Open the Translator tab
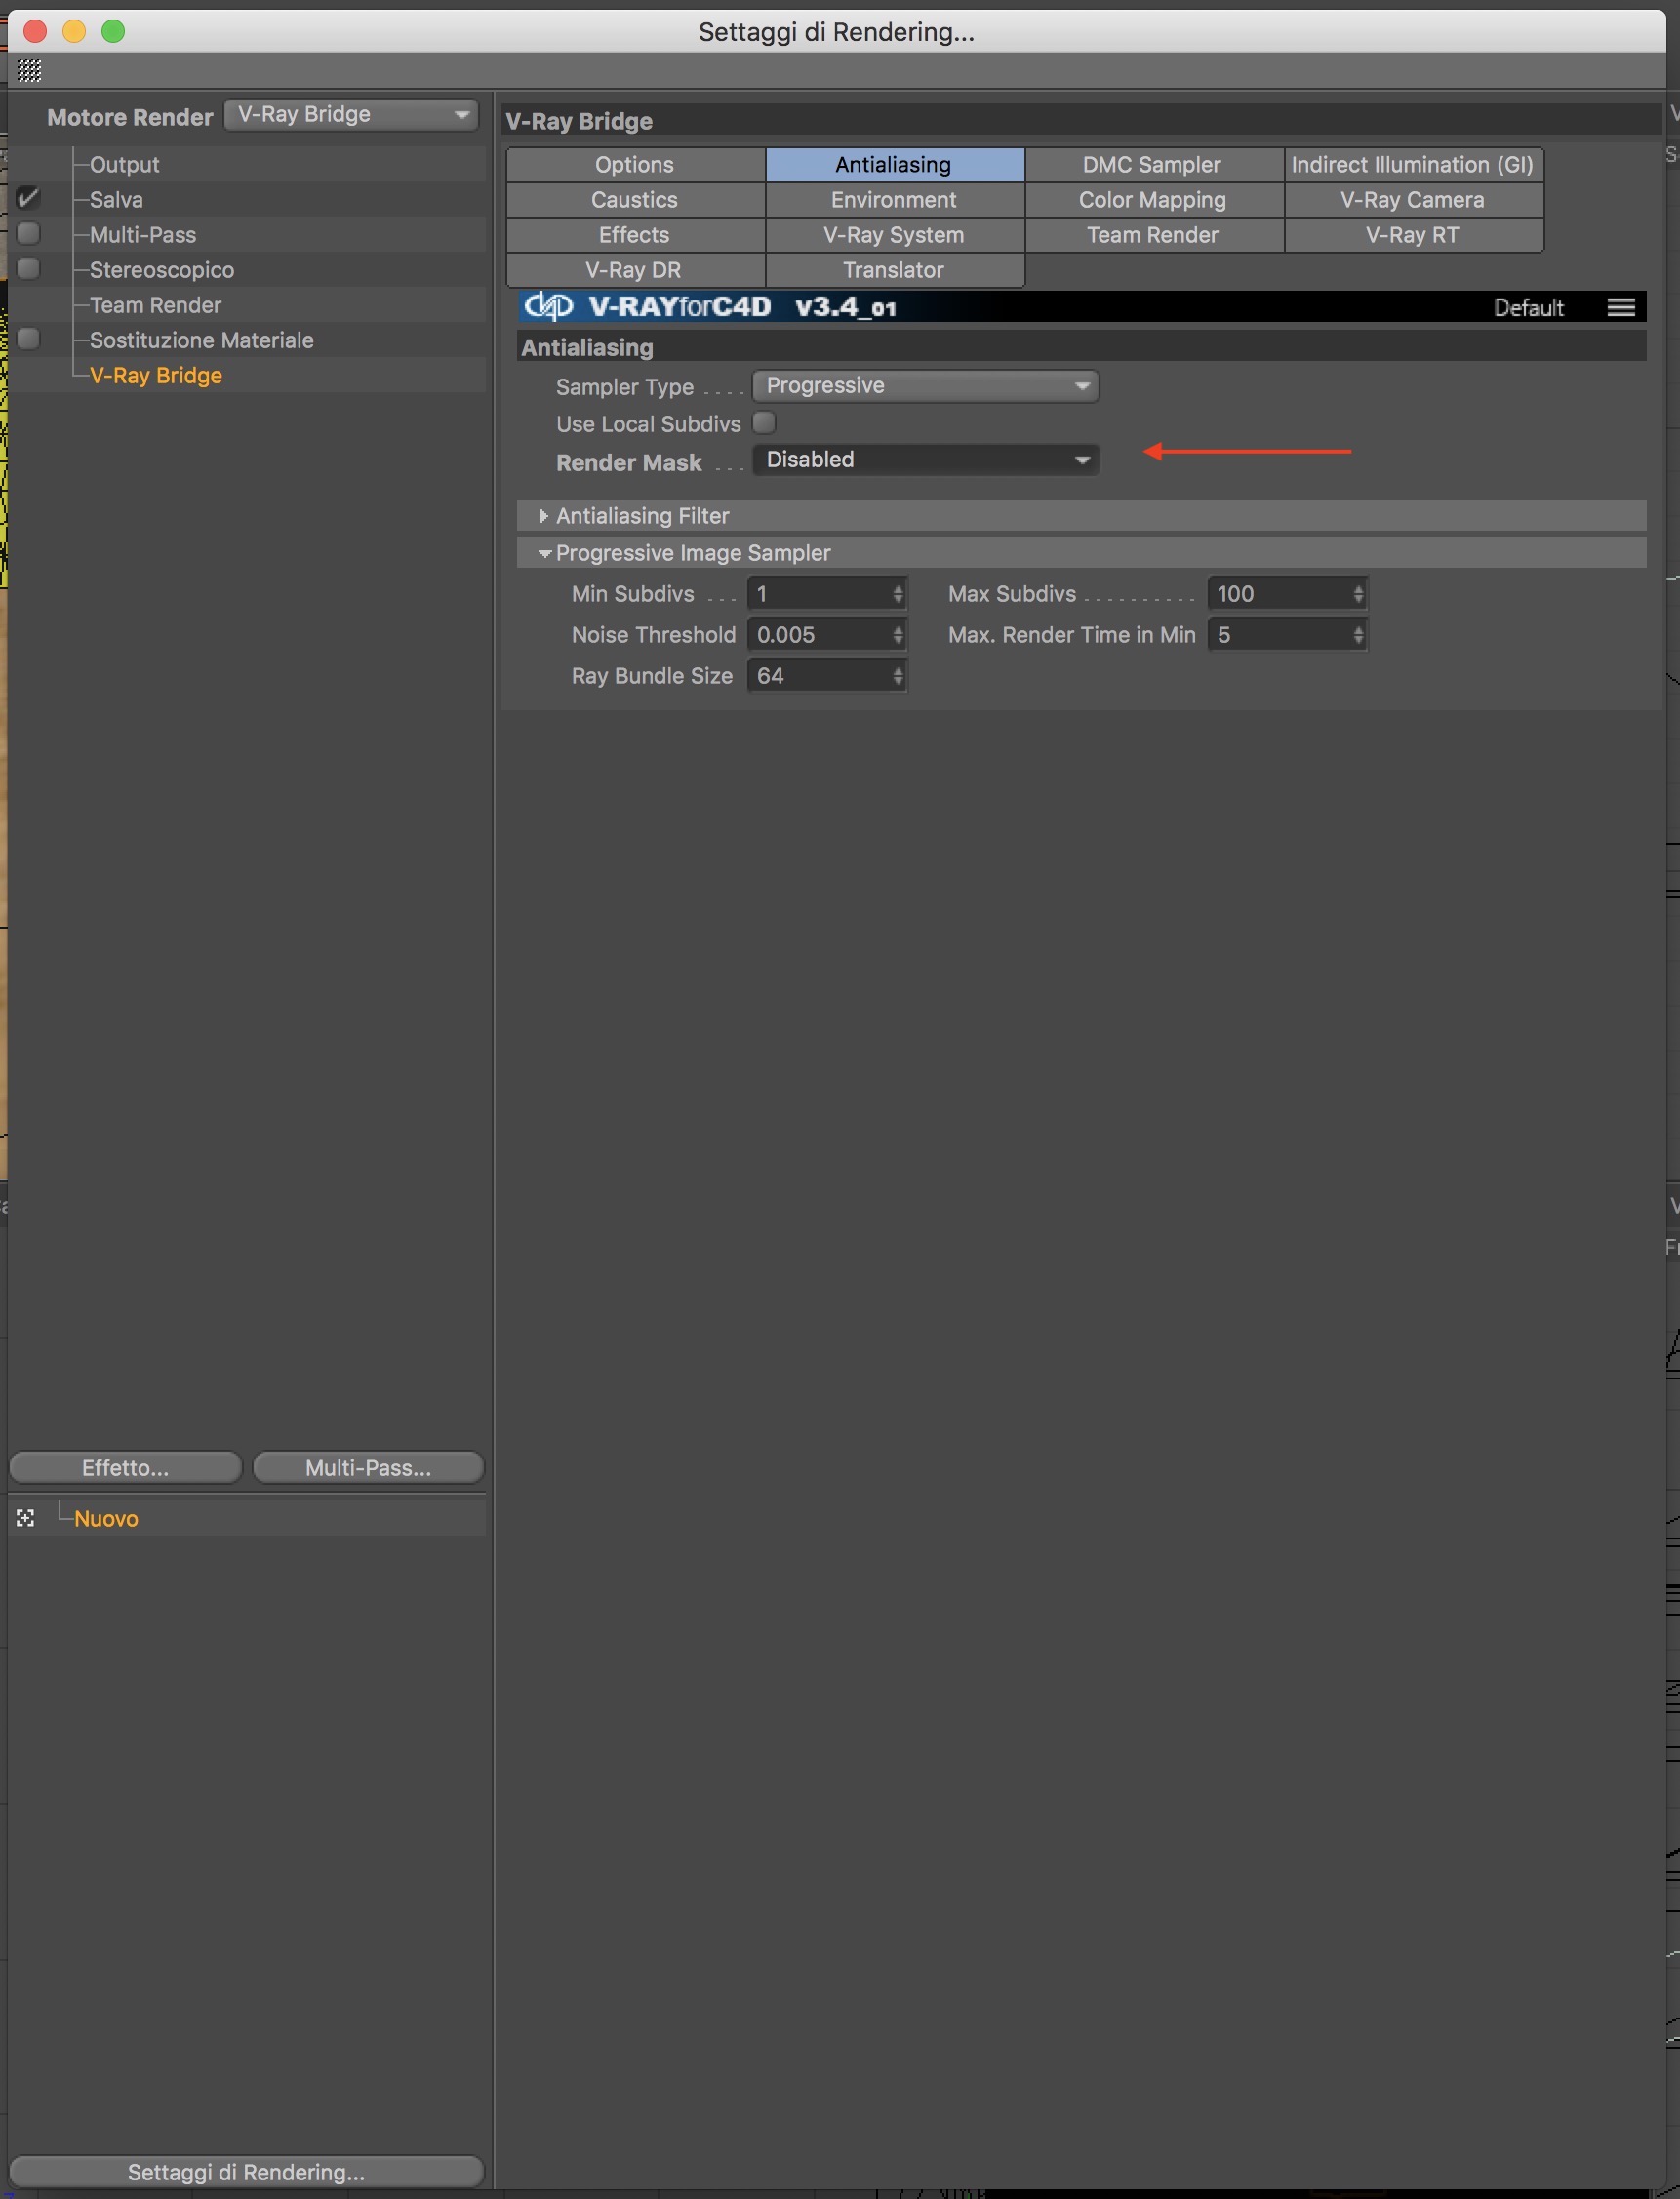Image resolution: width=1680 pixels, height=2199 pixels. [x=894, y=270]
